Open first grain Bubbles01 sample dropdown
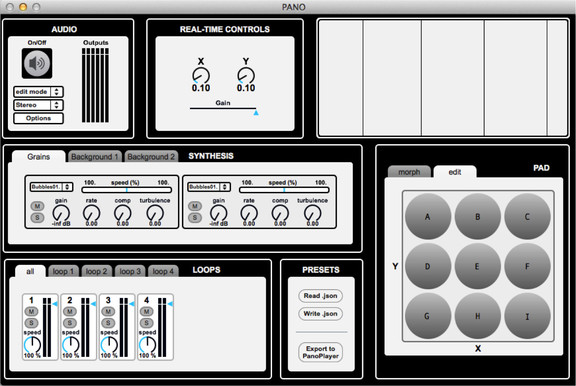 [x=51, y=187]
